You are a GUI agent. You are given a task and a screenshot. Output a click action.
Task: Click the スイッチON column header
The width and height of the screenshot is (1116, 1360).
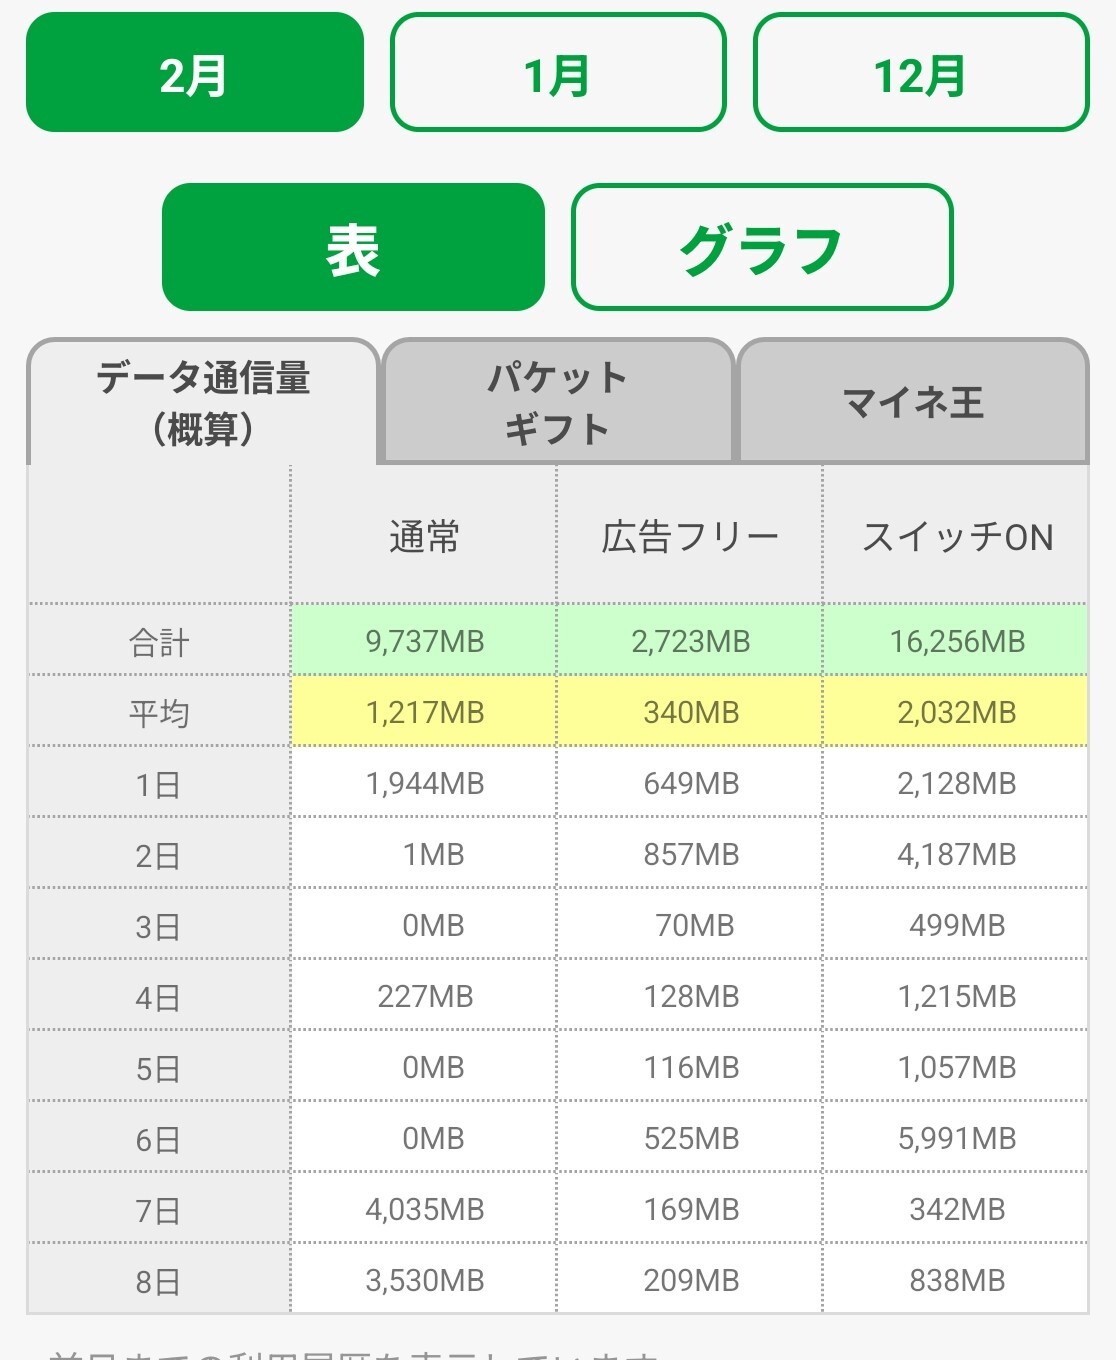point(957,537)
